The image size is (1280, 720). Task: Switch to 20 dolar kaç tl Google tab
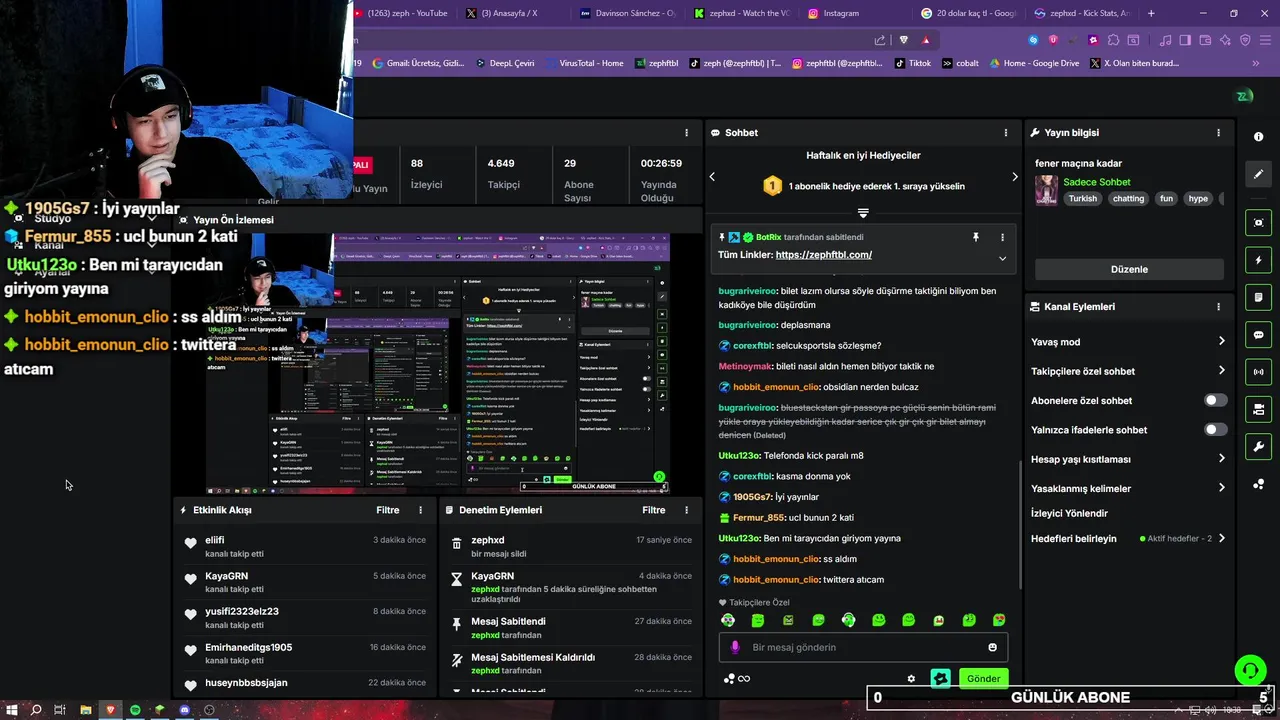click(968, 13)
